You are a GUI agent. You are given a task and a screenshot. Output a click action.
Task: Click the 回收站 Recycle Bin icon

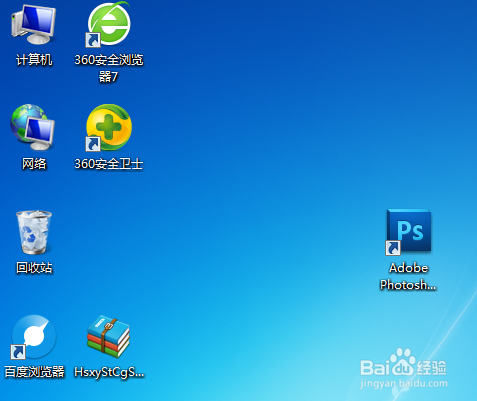(34, 232)
